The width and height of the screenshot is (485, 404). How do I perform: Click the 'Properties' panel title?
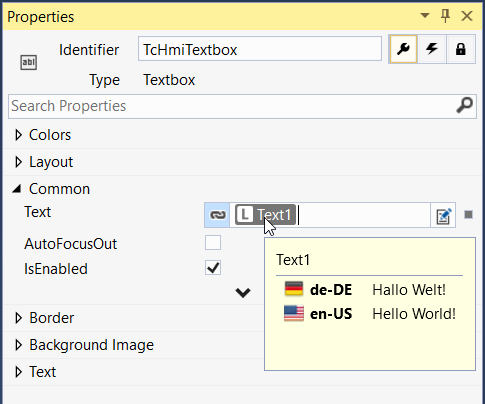pos(40,17)
